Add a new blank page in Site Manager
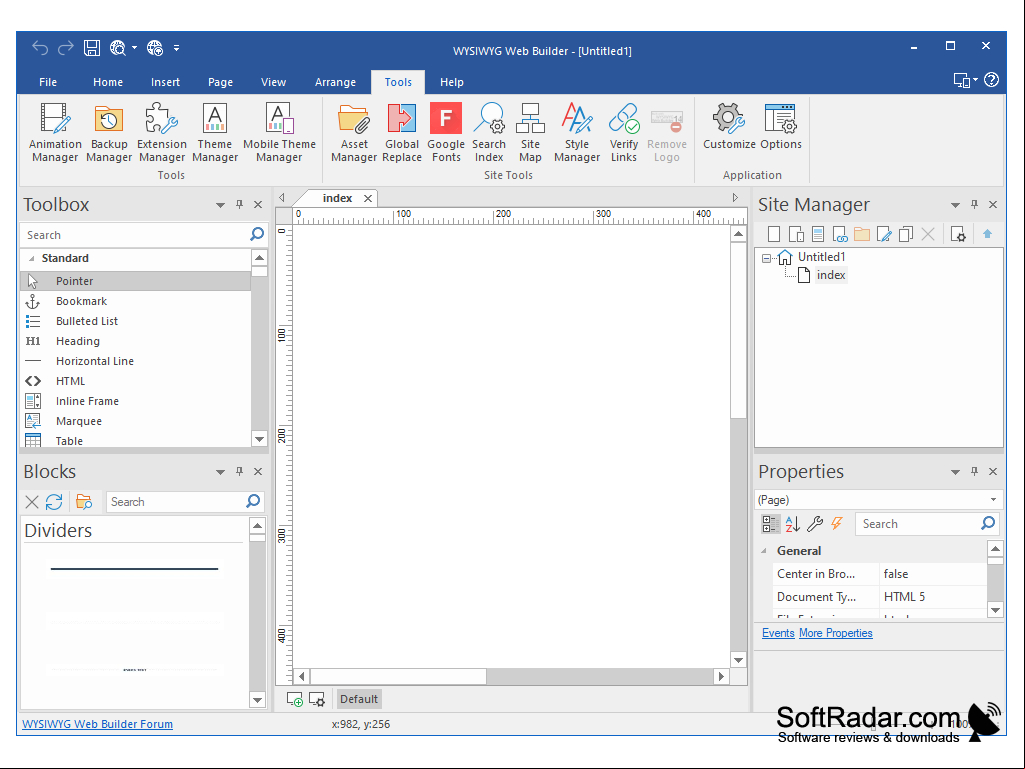The image size is (1025, 769). click(774, 234)
